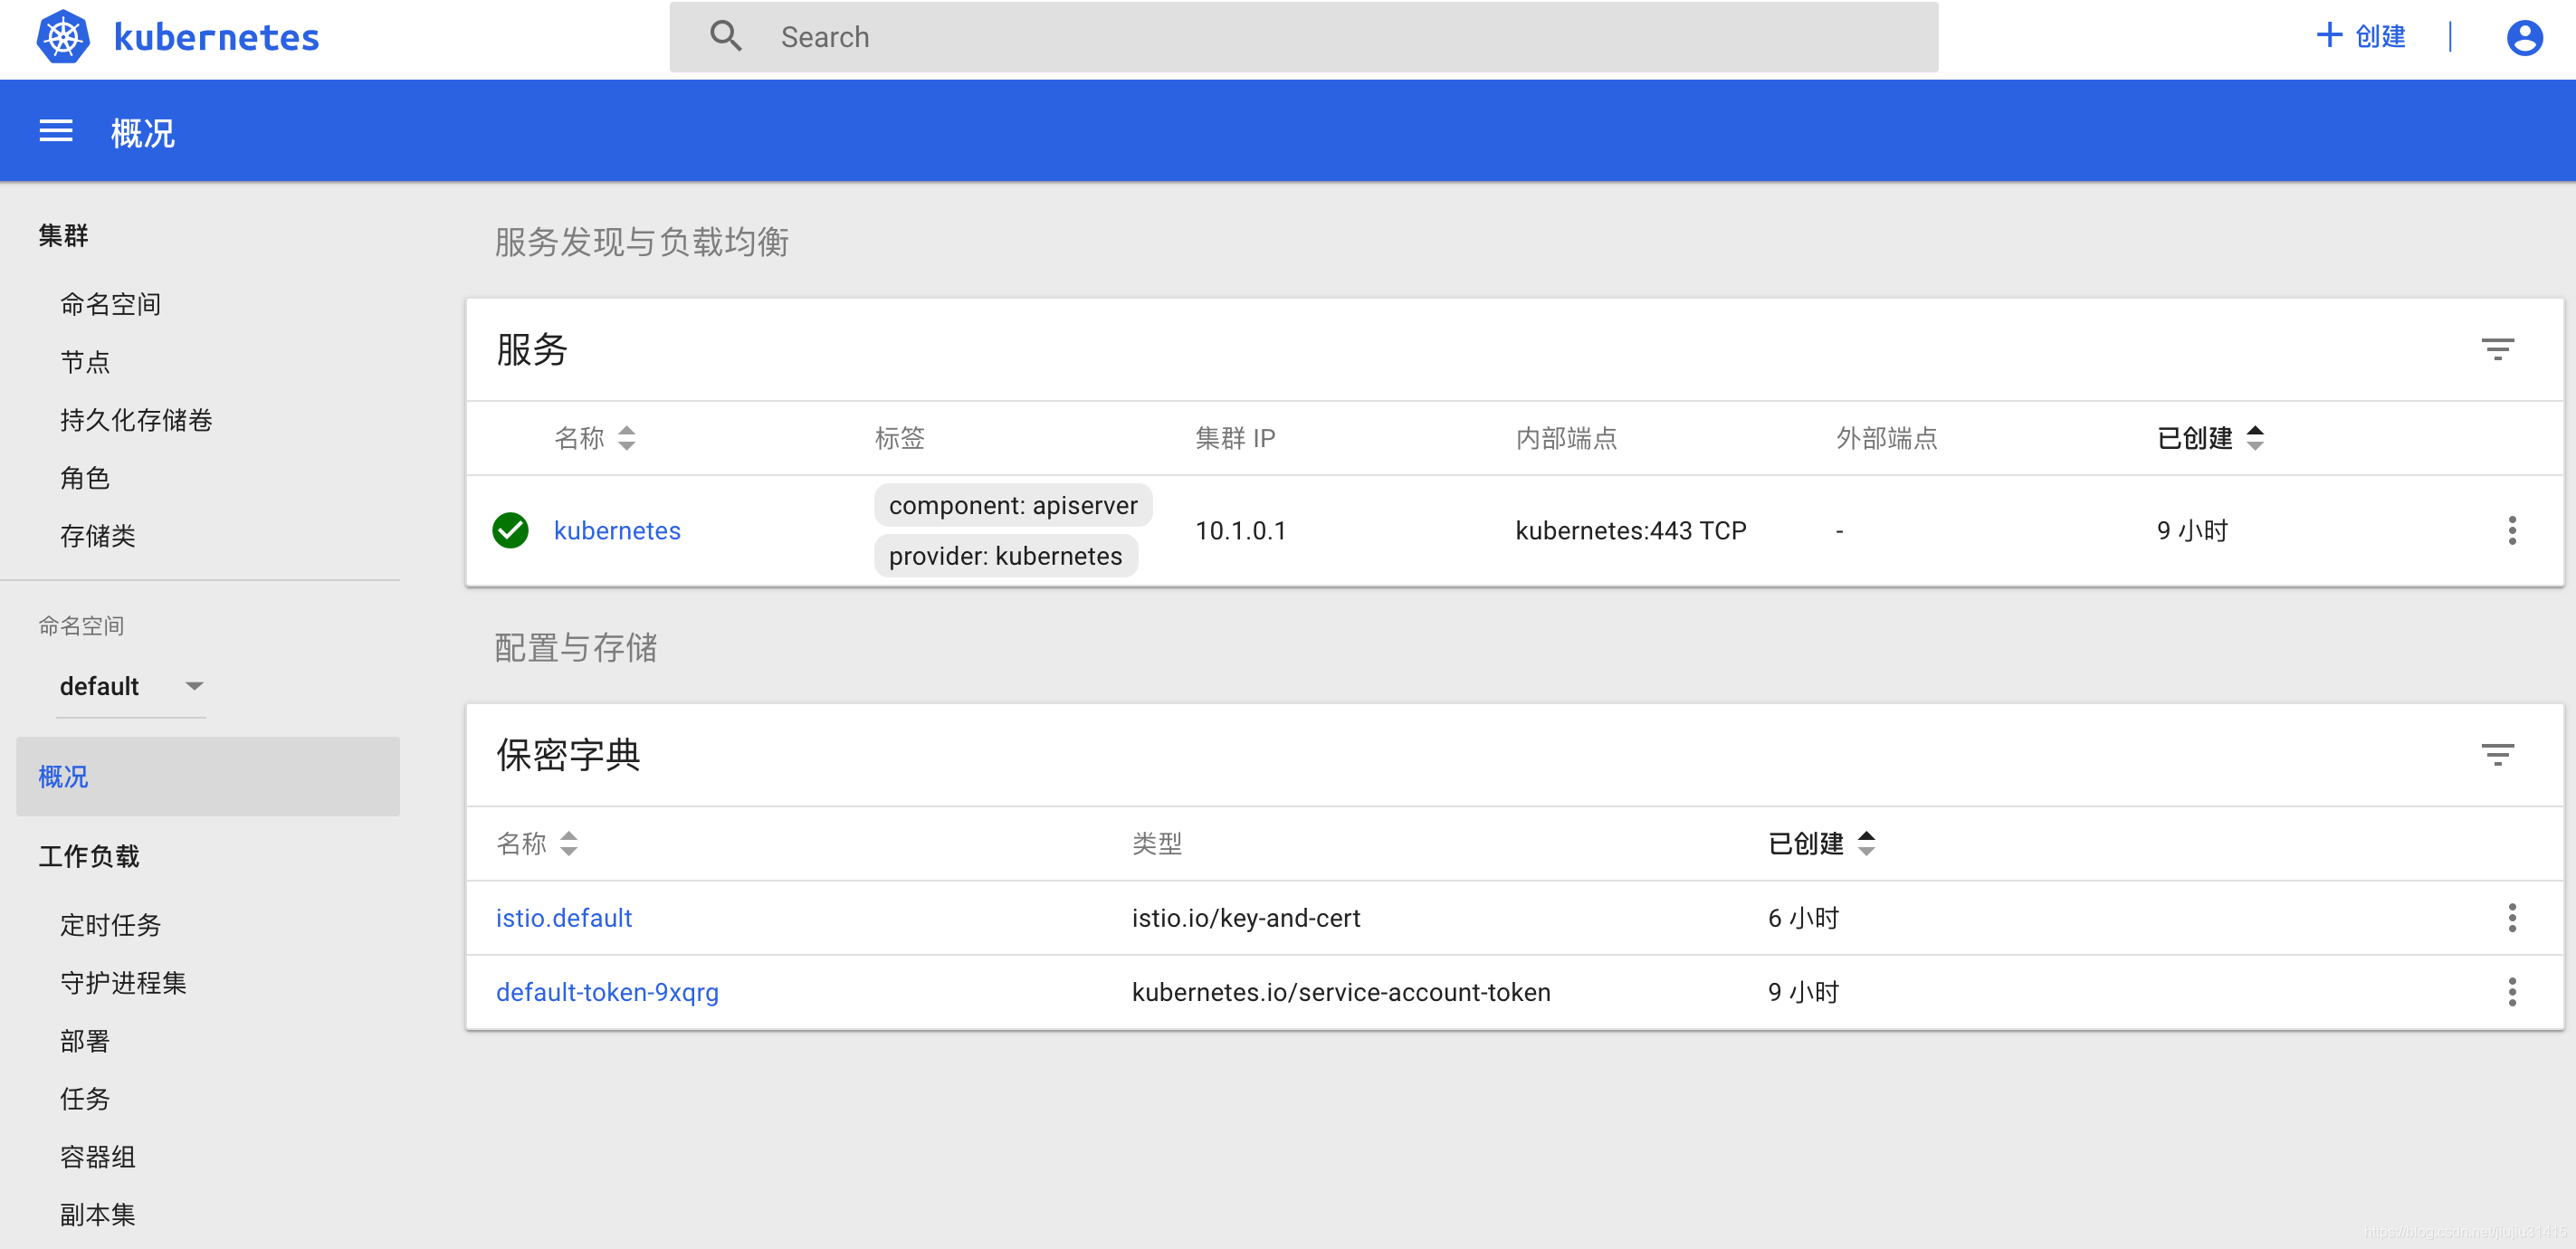Open actions menu for default-token-9xqrg
Screen dimensions: 2576x1249
pyautogui.click(x=2511, y=991)
